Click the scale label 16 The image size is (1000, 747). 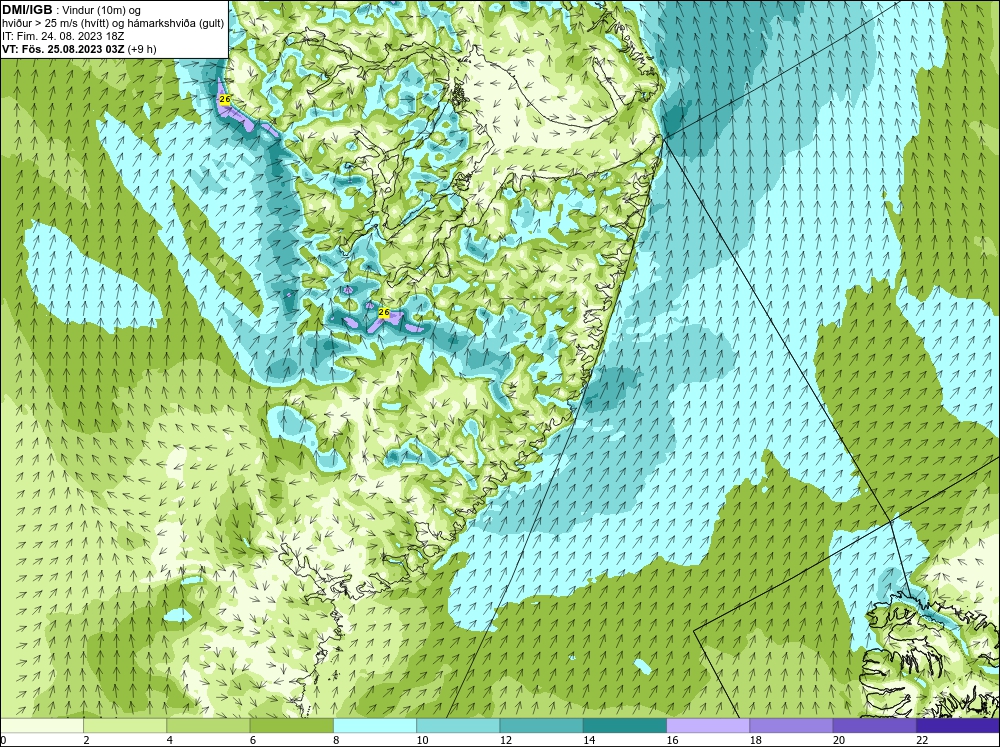672,740
